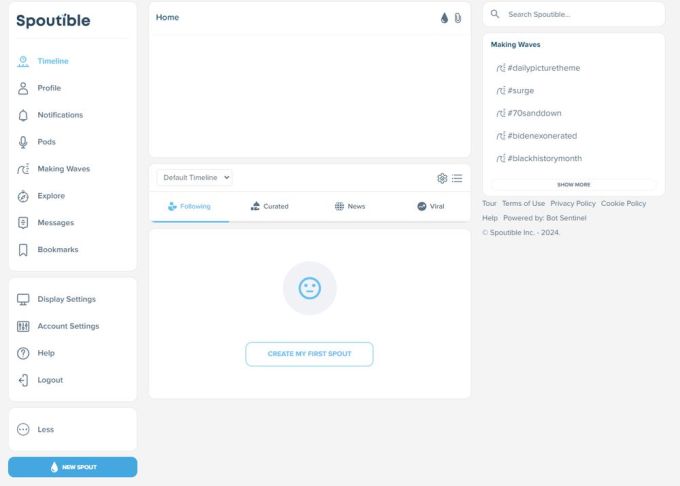This screenshot has width=680, height=486.
Task: Click the Display Settings monitor icon
Action: pyautogui.click(x=23, y=299)
